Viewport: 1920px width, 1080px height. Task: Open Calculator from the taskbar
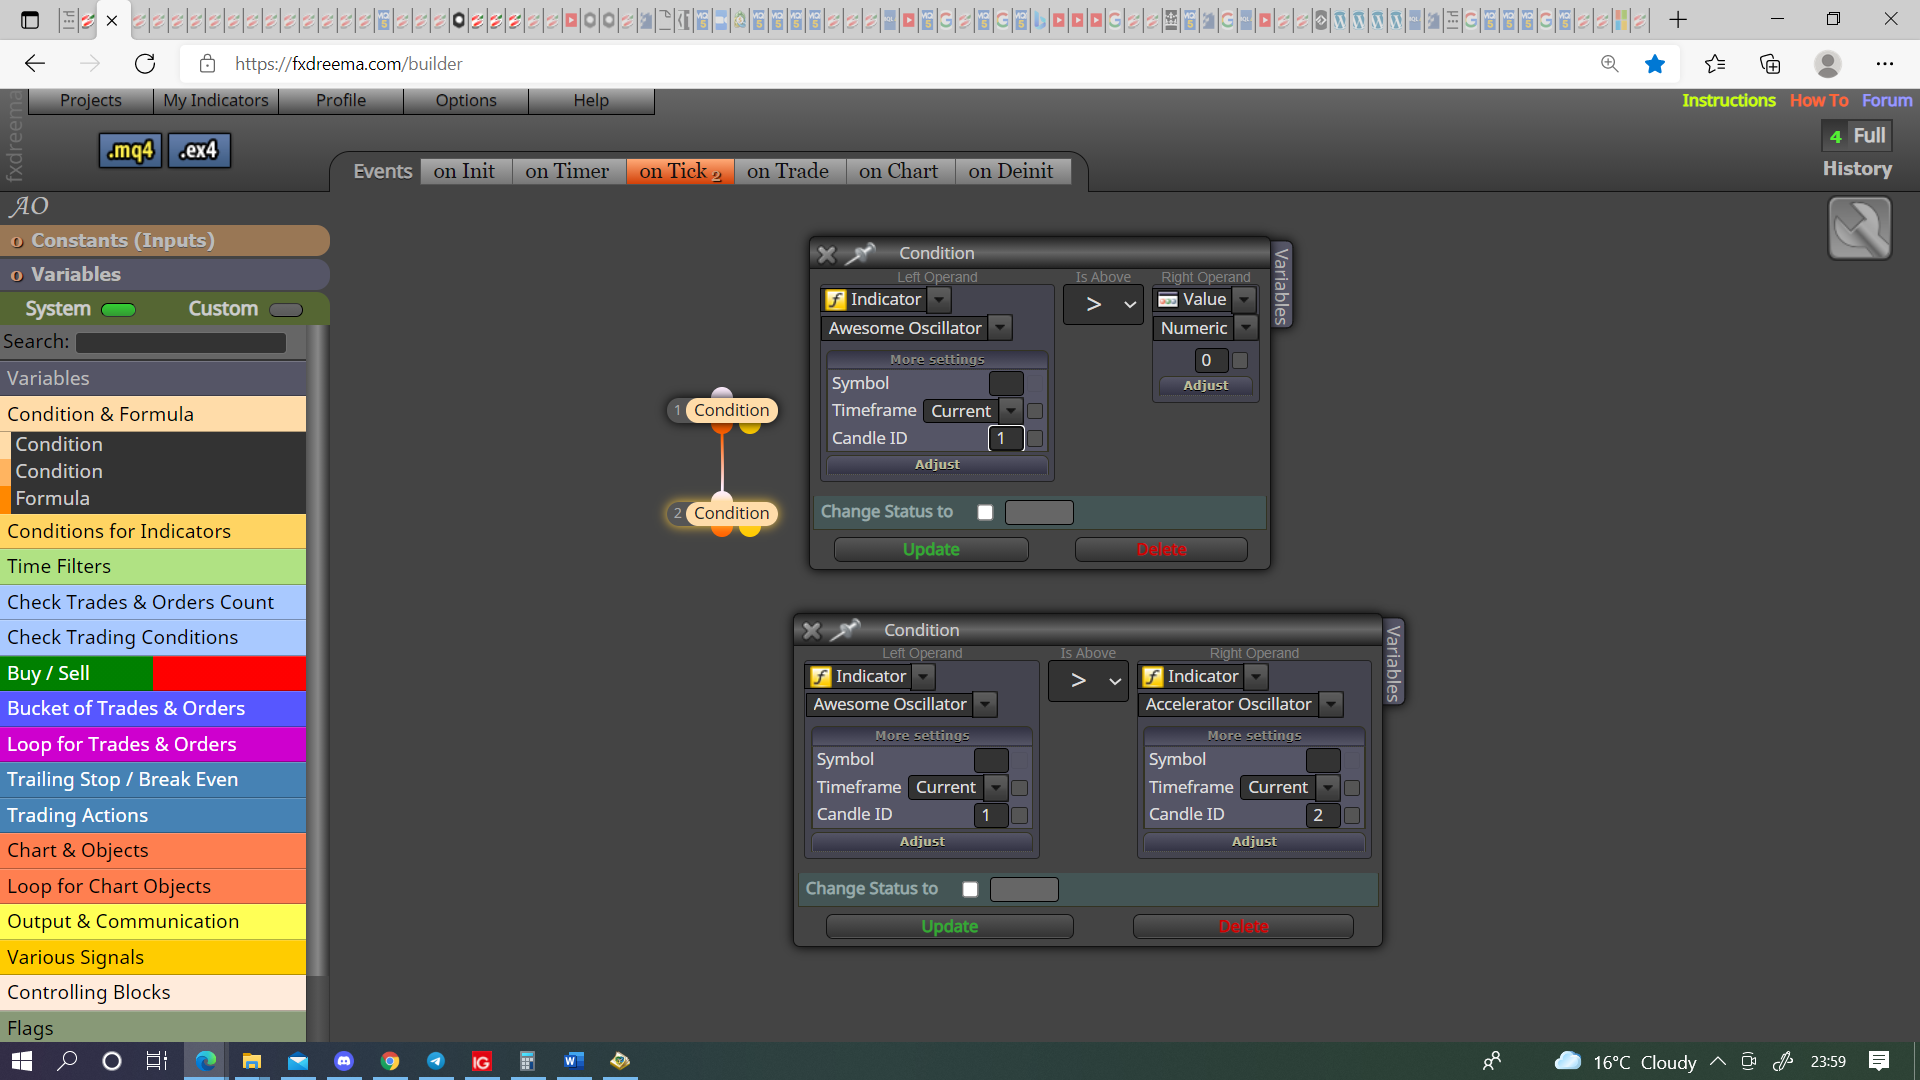point(527,1061)
